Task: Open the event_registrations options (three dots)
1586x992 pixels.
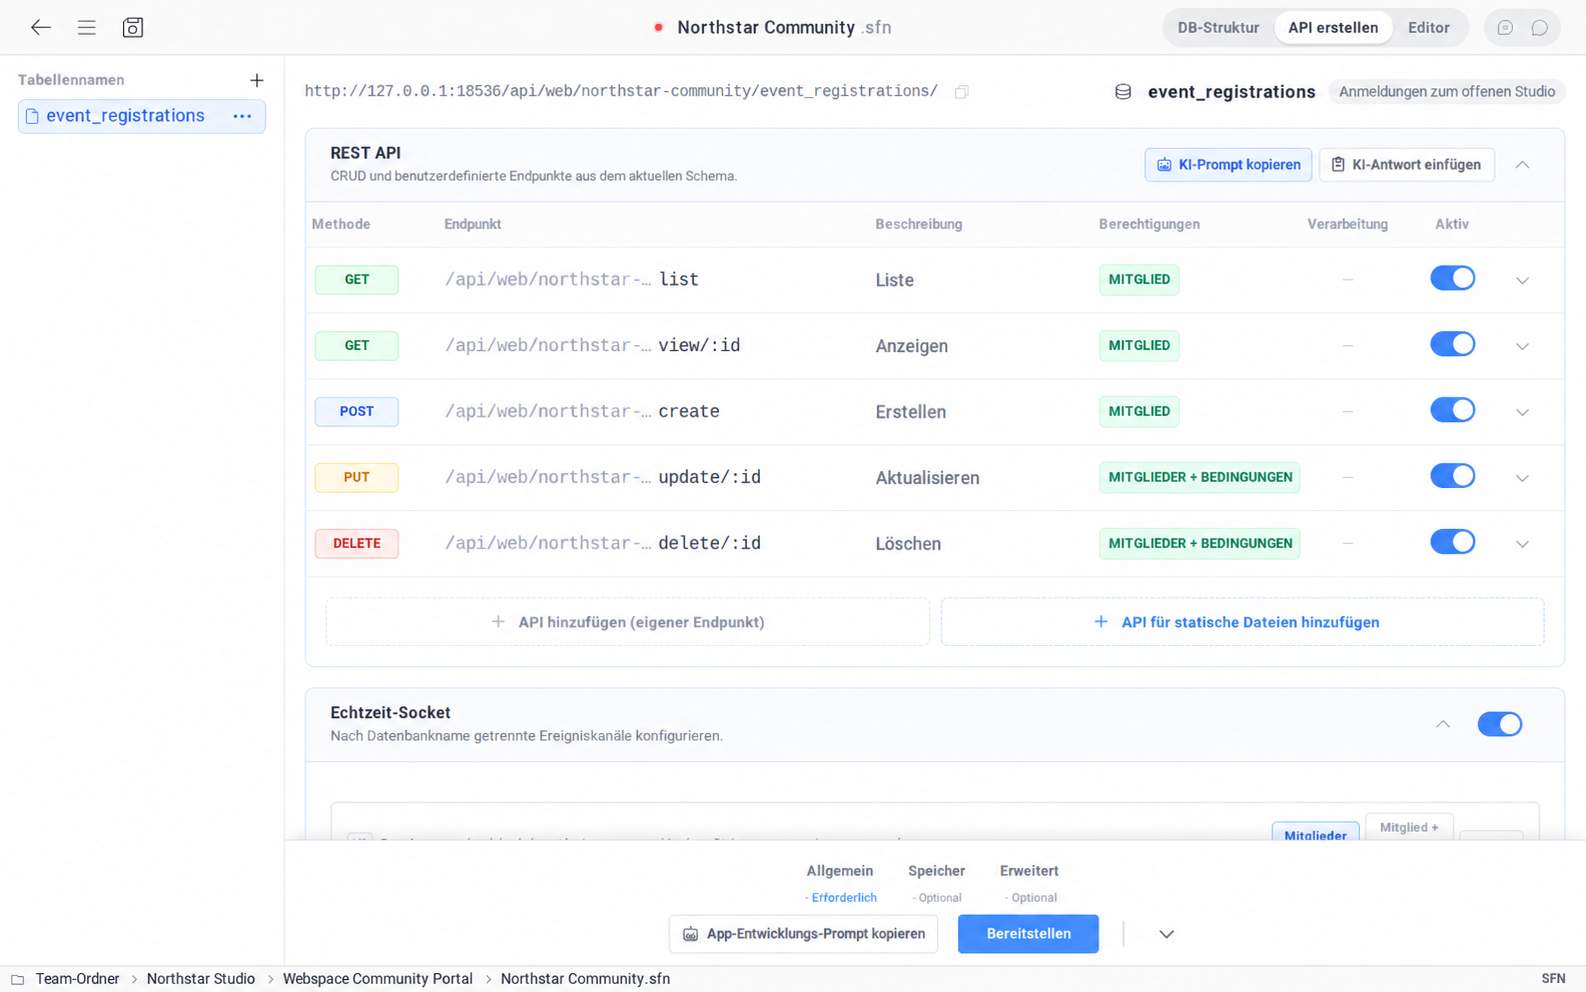Action: (x=242, y=116)
